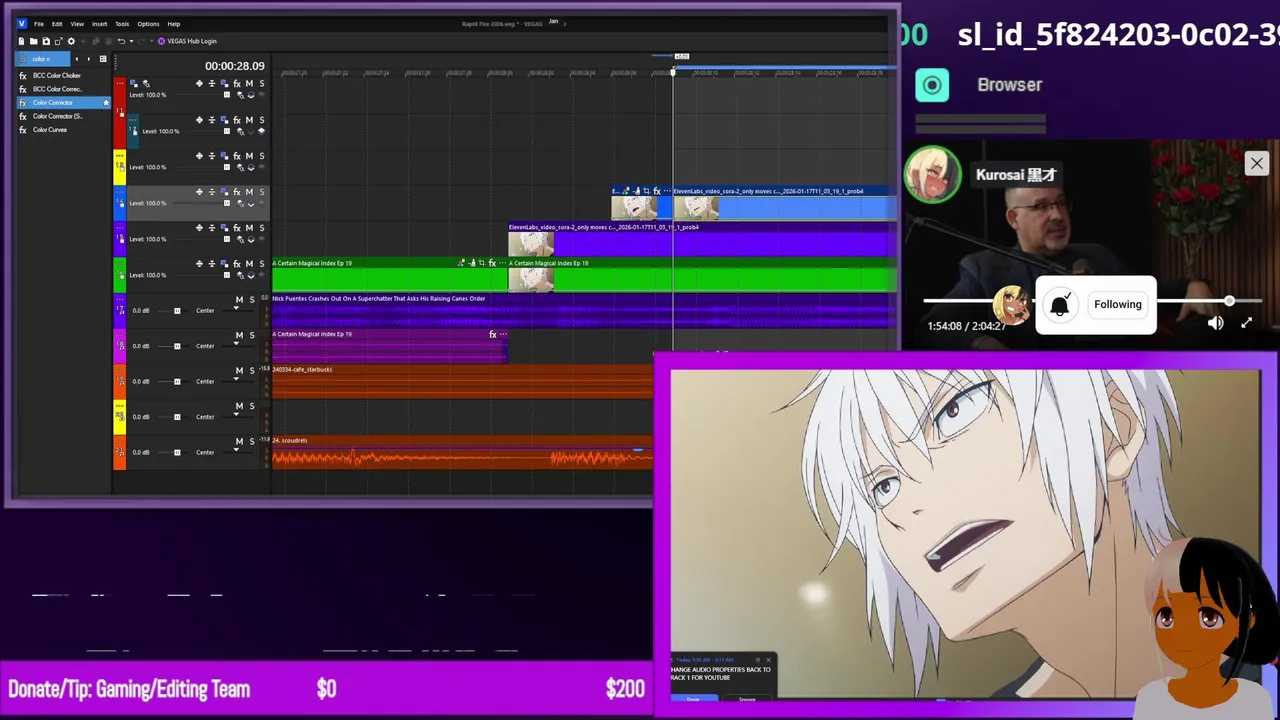Open pan/crop on green Magical Index clip
1280x720 pixels.
coord(481,263)
